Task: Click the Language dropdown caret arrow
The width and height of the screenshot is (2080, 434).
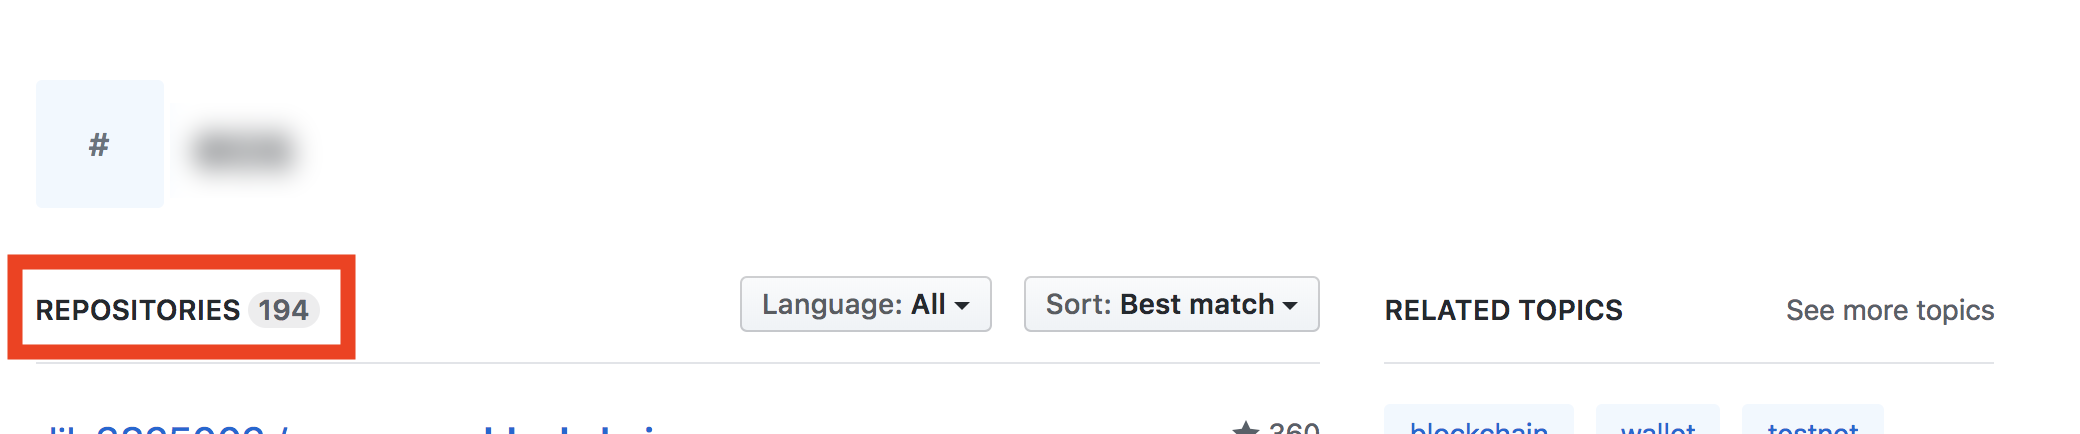Action: [x=962, y=306]
